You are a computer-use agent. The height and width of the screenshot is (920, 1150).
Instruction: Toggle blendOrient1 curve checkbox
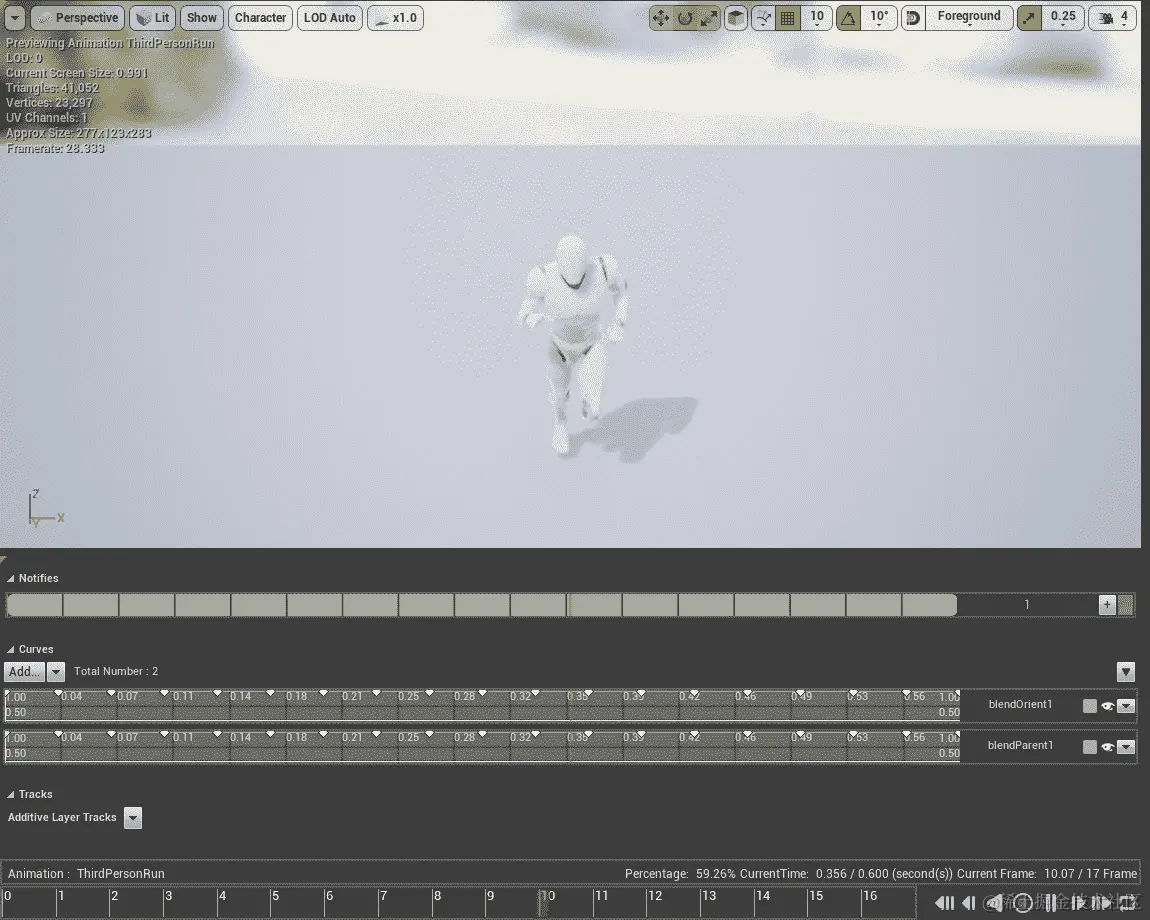(1090, 706)
